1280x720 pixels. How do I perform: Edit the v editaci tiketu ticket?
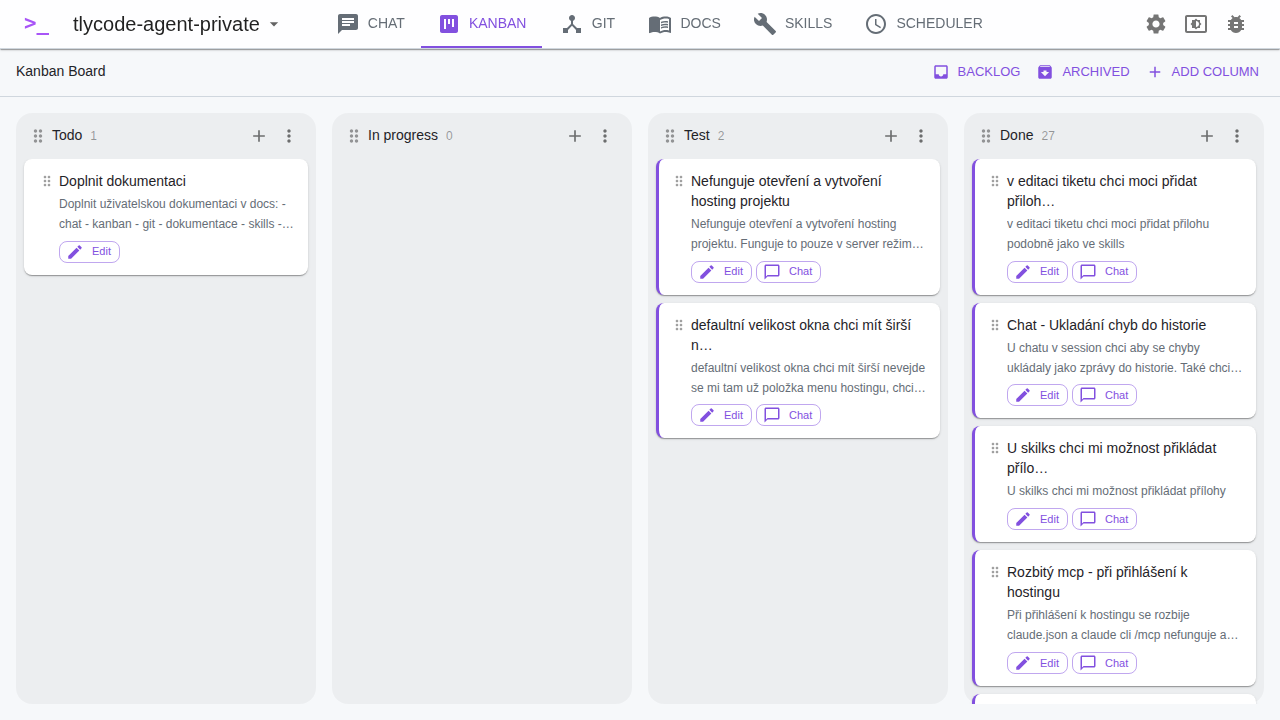click(1037, 272)
